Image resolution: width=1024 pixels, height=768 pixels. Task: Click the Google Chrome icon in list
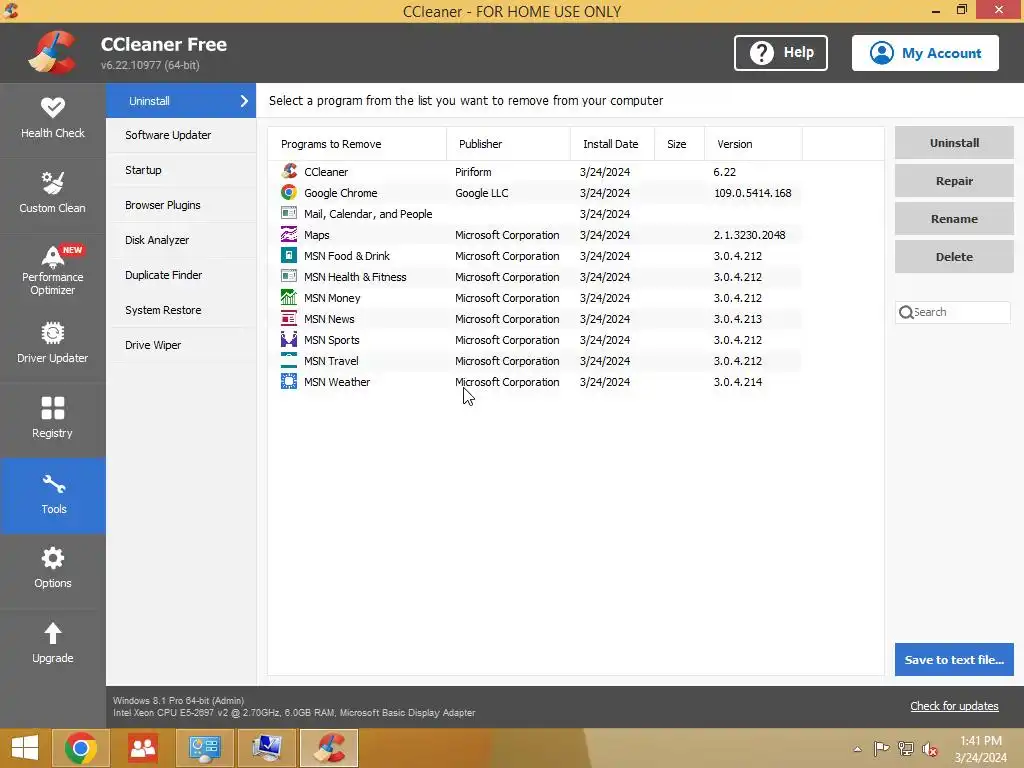pyautogui.click(x=289, y=193)
